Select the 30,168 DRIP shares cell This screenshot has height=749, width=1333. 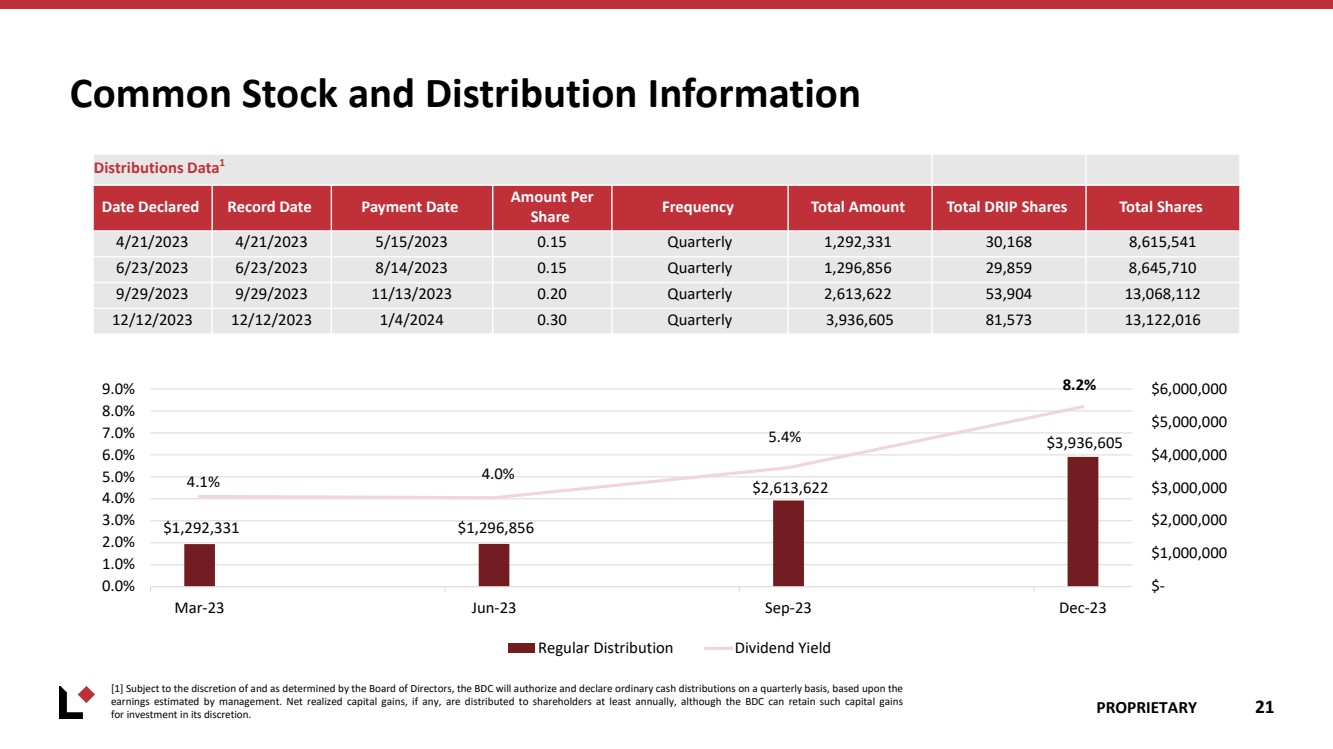click(1007, 243)
